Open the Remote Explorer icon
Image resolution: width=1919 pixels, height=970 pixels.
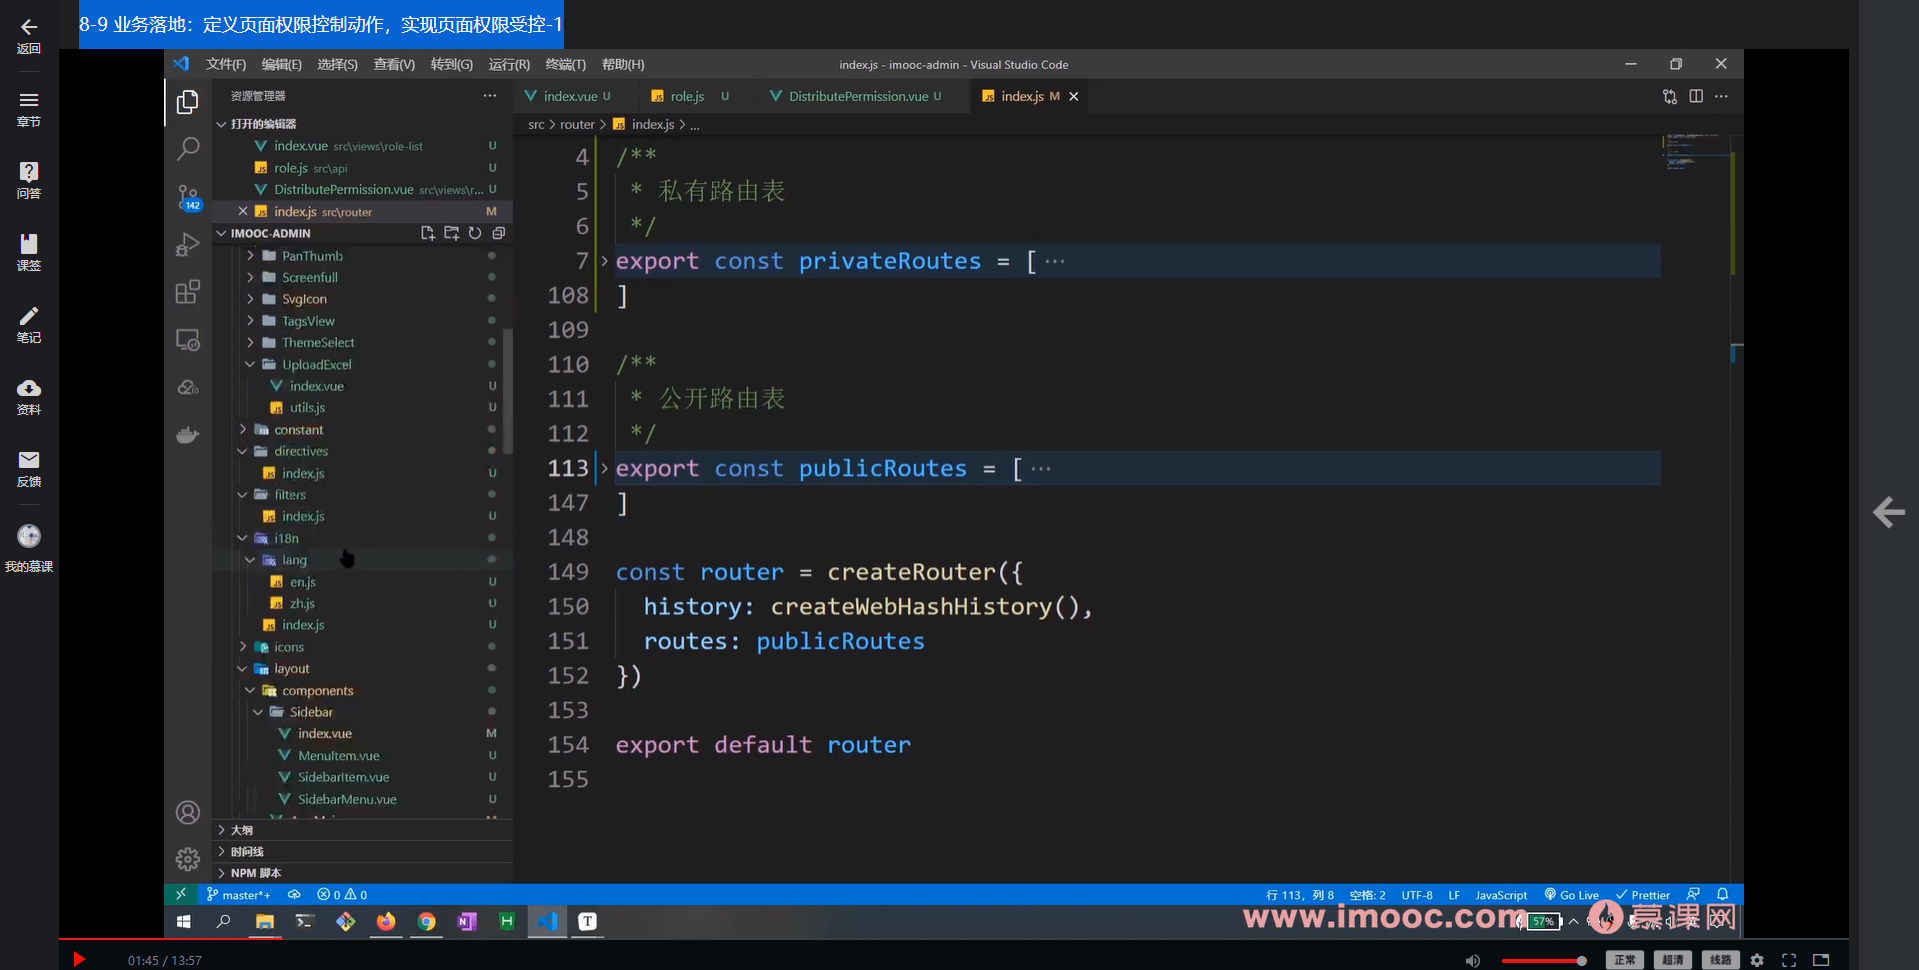coord(188,340)
